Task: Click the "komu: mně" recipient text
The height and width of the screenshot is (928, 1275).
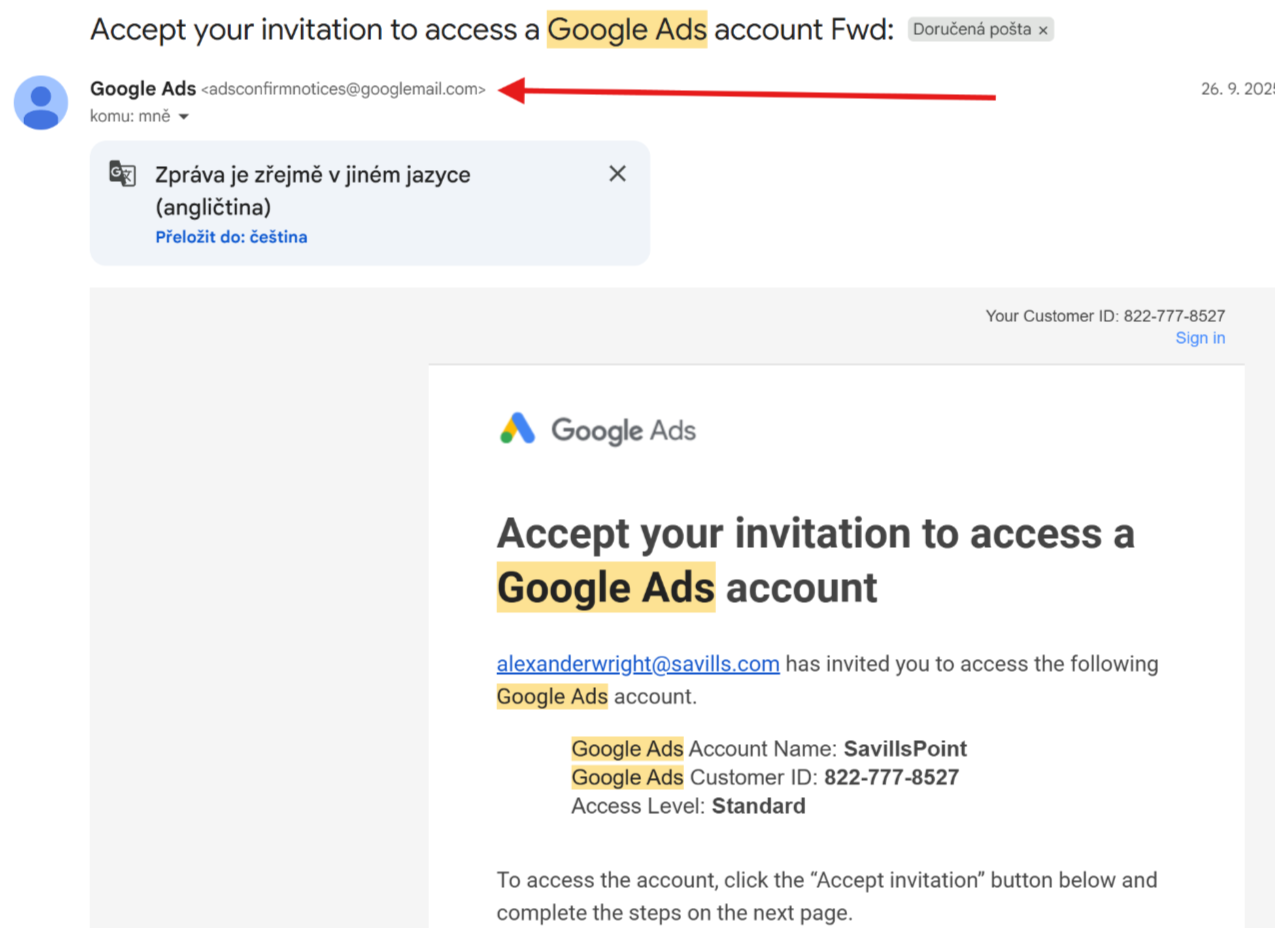Action: tap(130, 117)
